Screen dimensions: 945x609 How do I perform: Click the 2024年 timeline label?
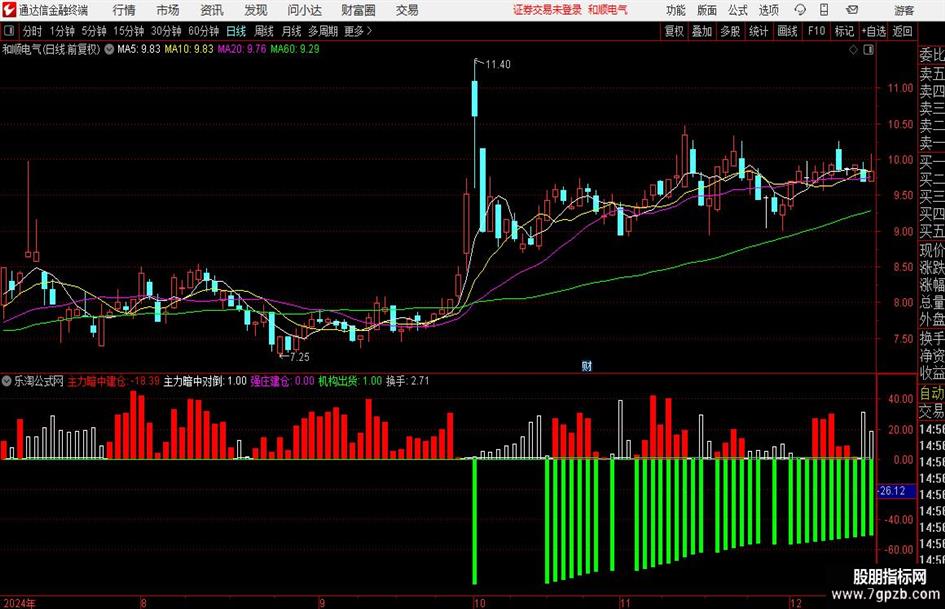pos(19,603)
